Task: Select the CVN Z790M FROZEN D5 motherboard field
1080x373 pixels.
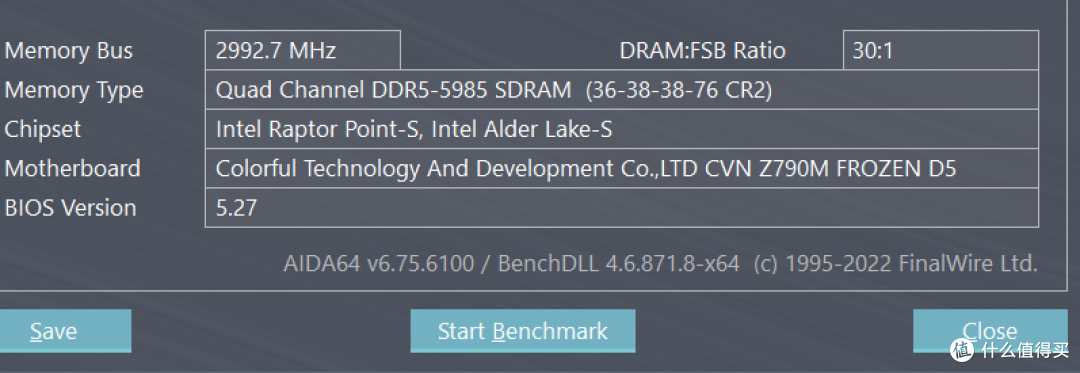Action: tap(622, 168)
